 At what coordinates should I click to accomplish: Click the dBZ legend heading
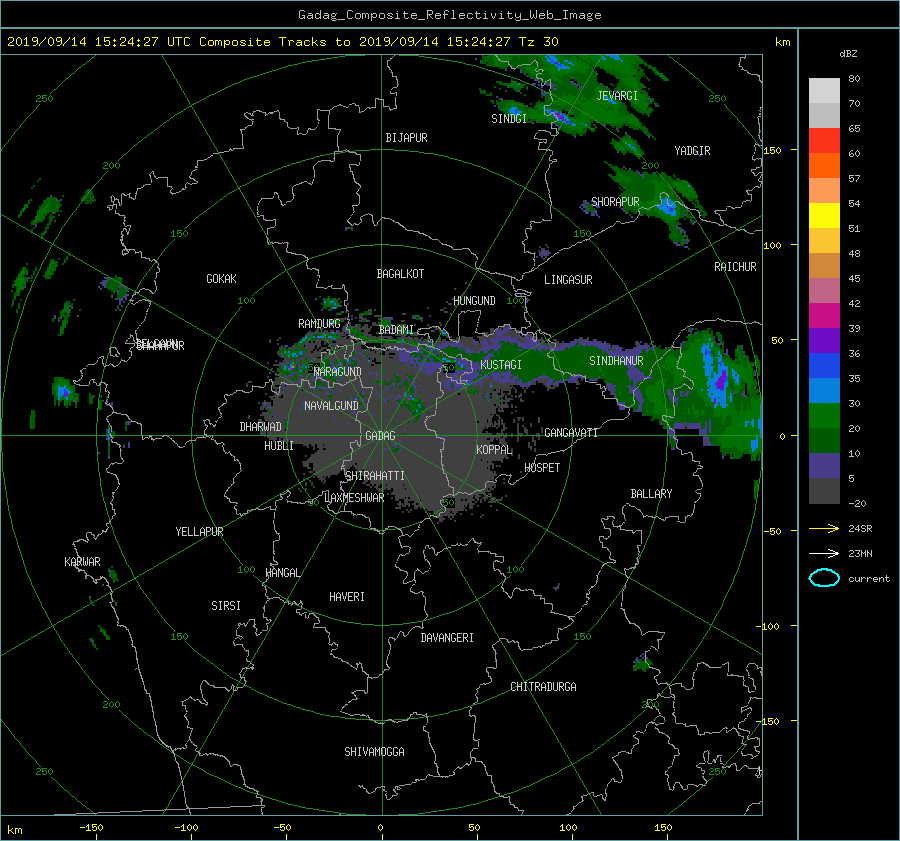coord(848,53)
